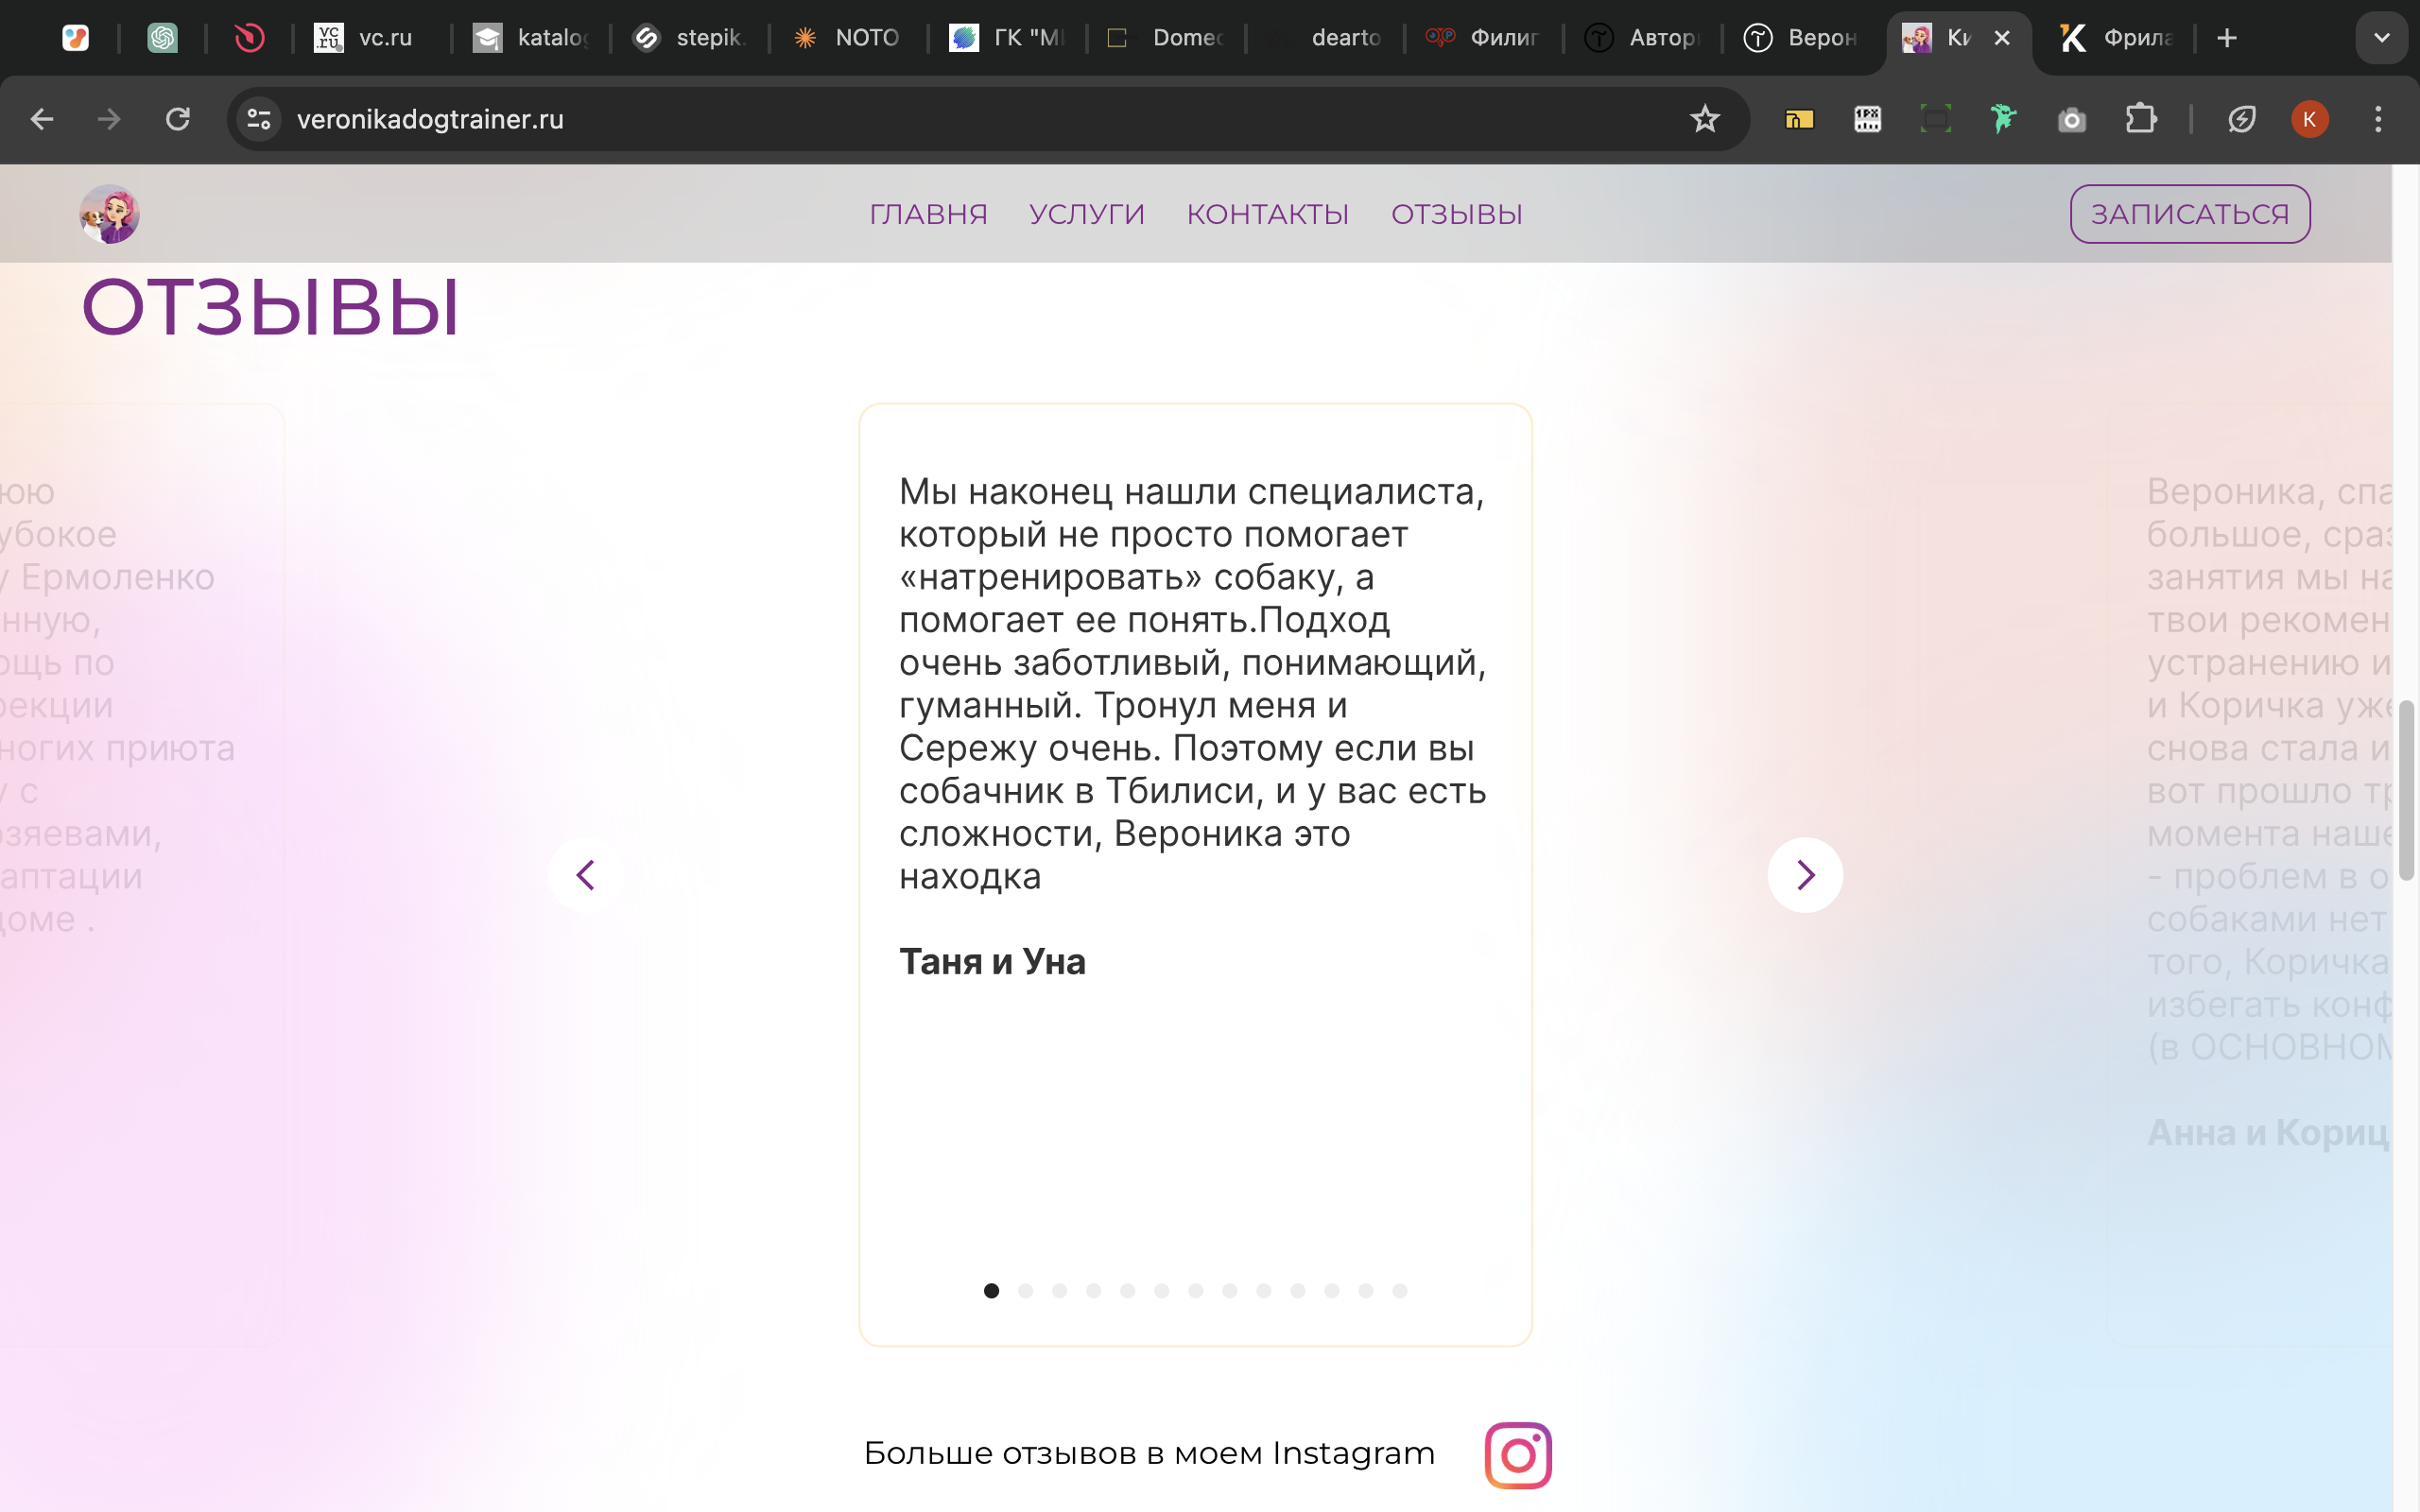Click the lightning circle icon in toolbar
The image size is (2420, 1512).
(2241, 120)
